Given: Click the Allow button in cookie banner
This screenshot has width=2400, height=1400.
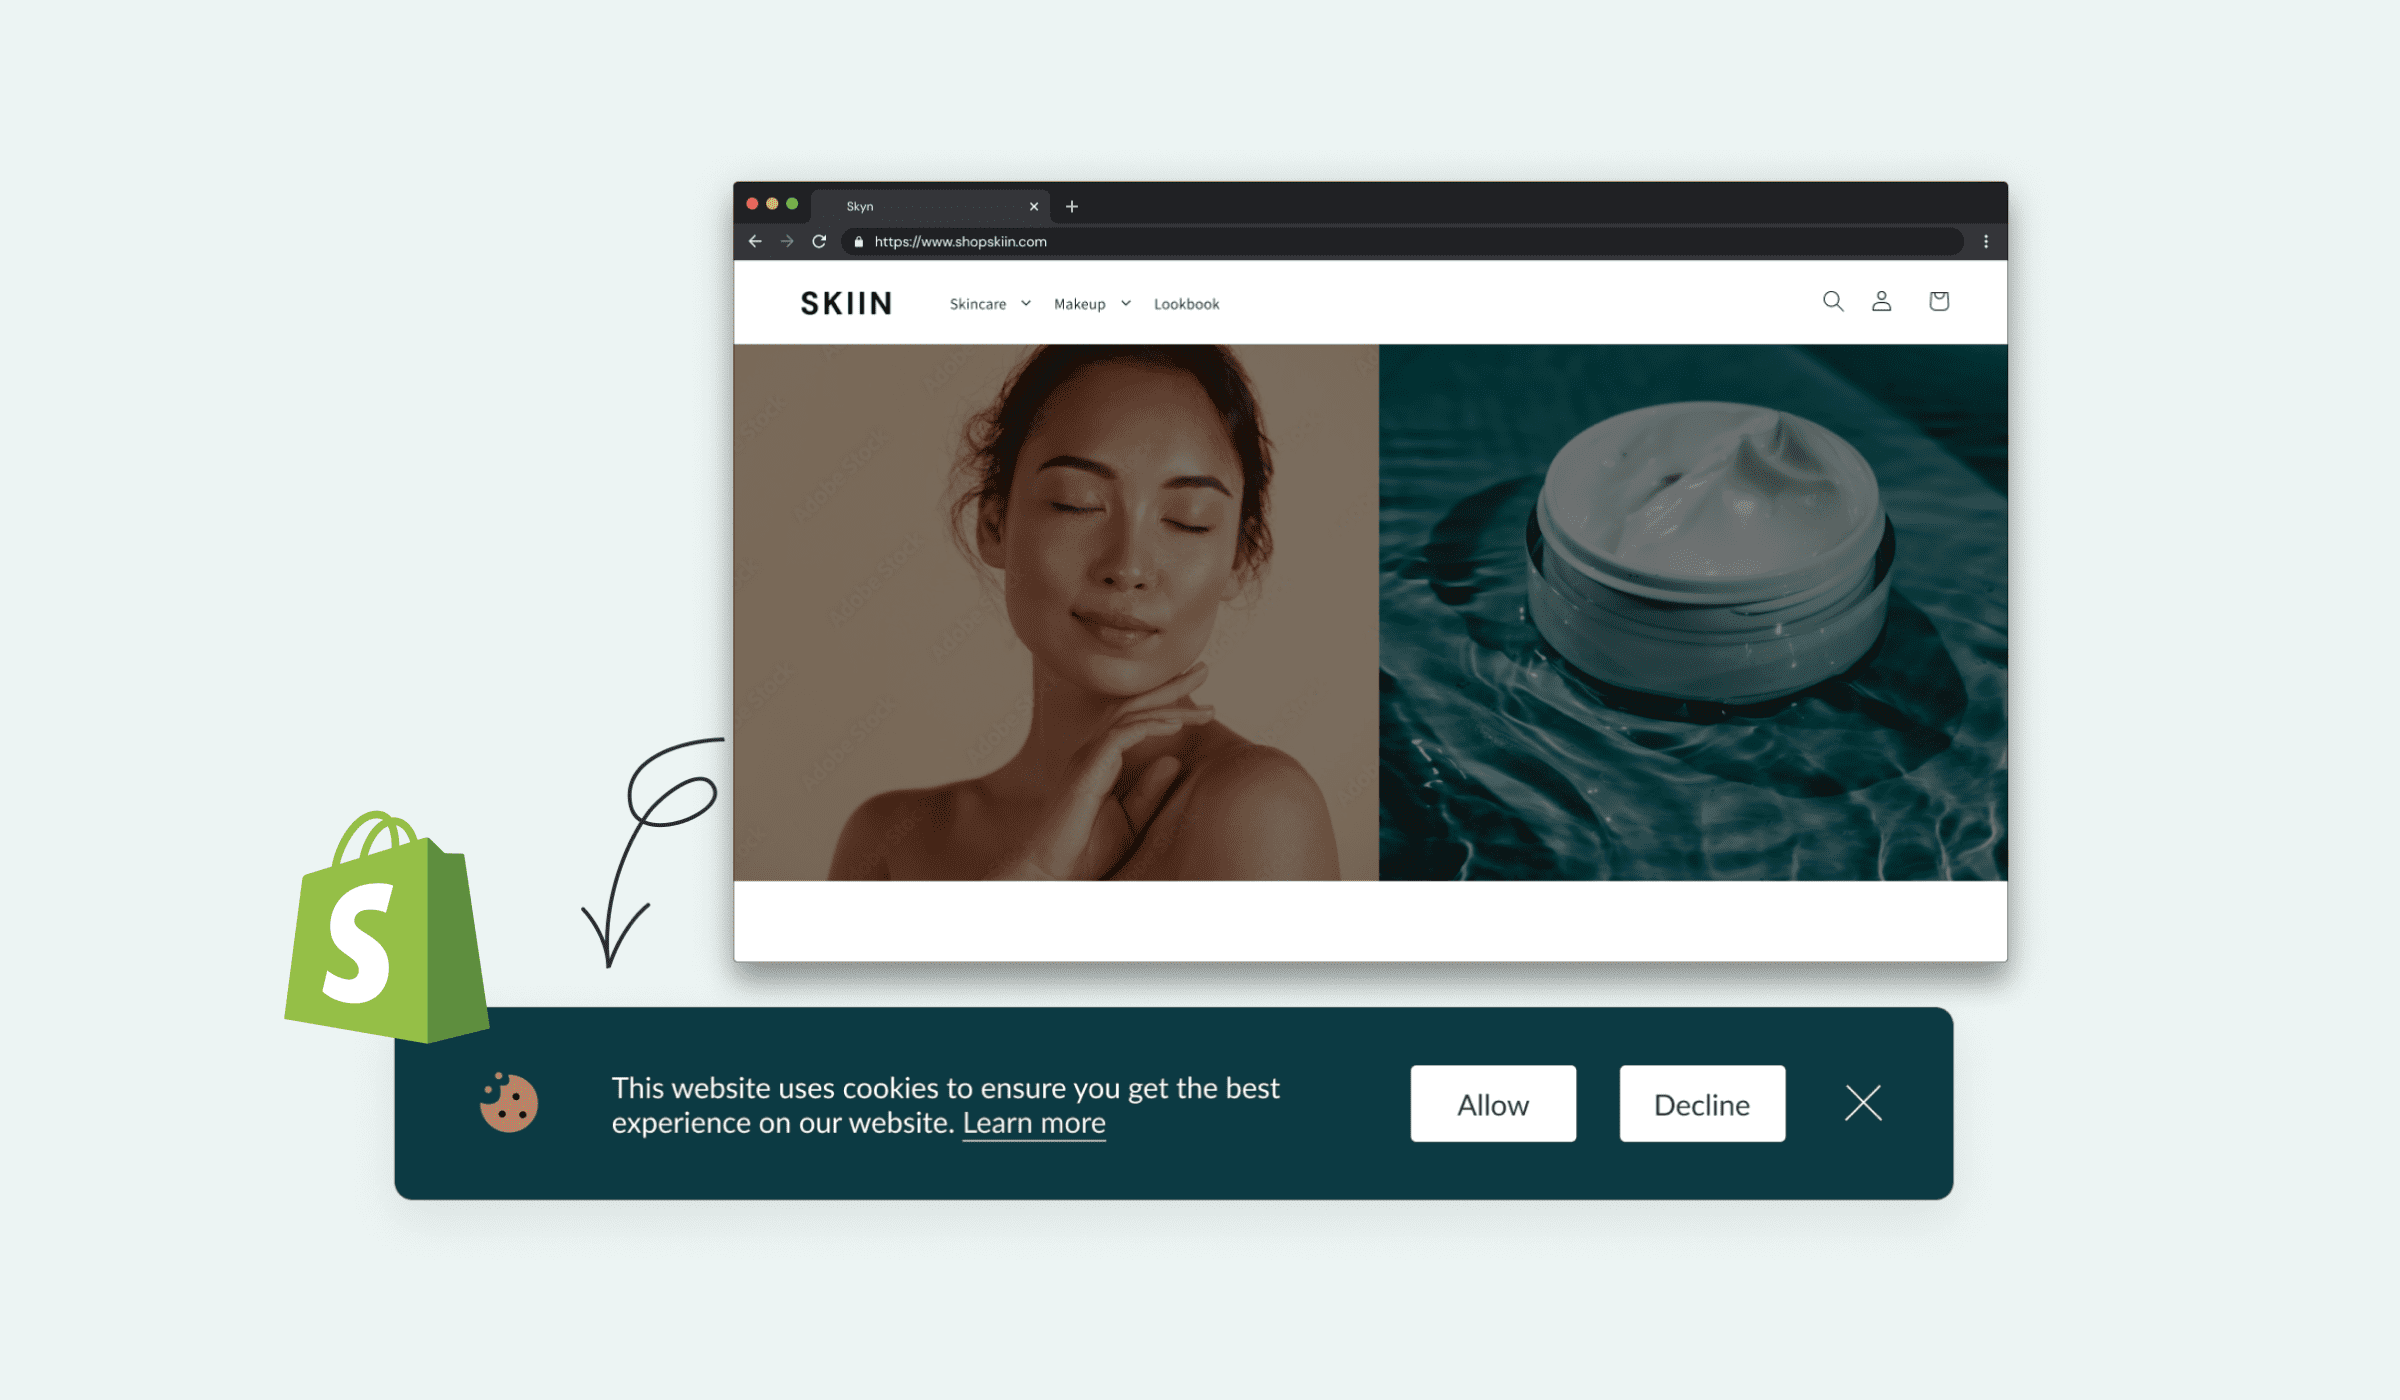Looking at the screenshot, I should [x=1490, y=1103].
